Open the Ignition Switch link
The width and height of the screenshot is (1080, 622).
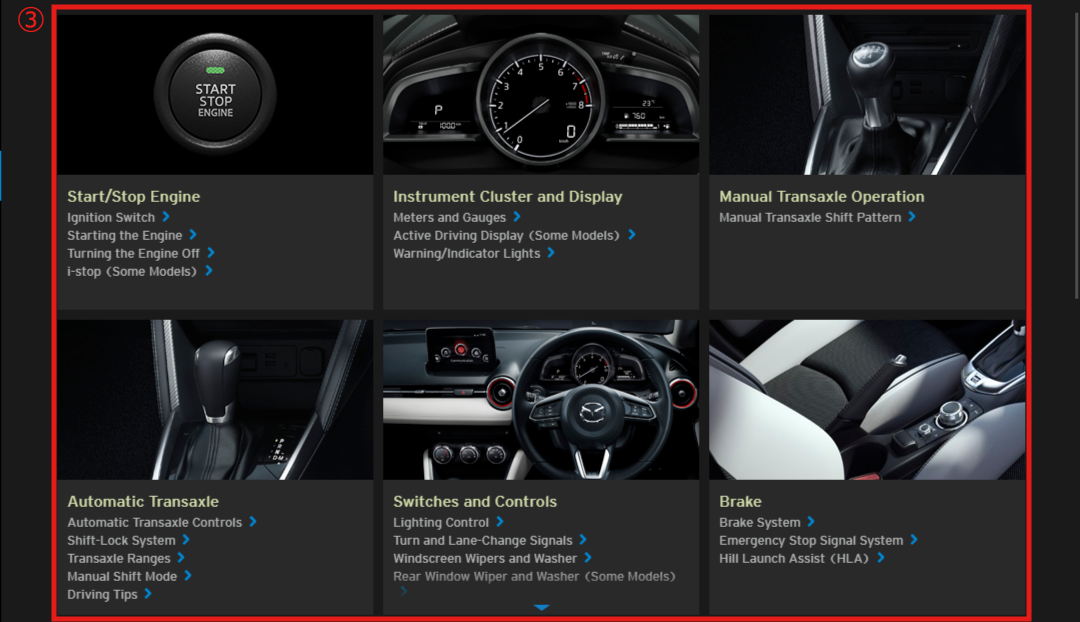point(111,217)
